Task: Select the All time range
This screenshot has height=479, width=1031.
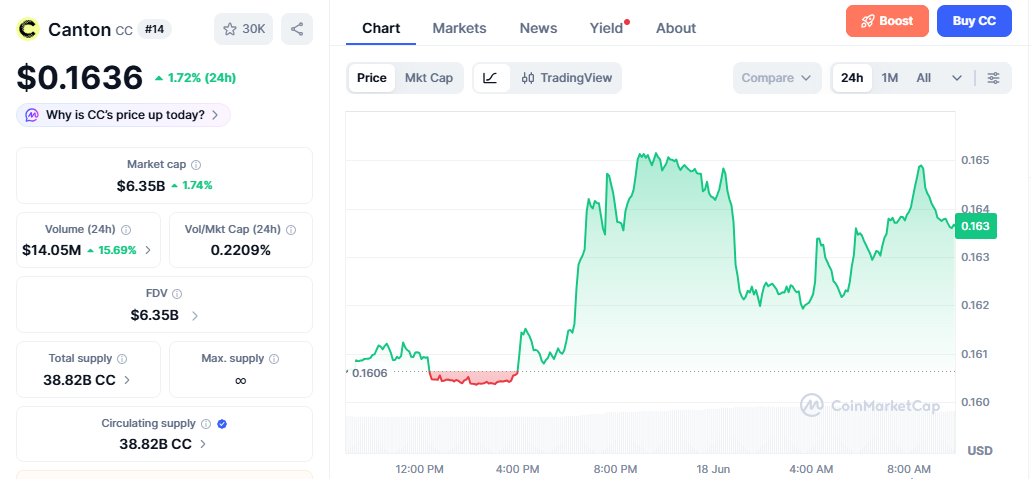Action: point(924,78)
